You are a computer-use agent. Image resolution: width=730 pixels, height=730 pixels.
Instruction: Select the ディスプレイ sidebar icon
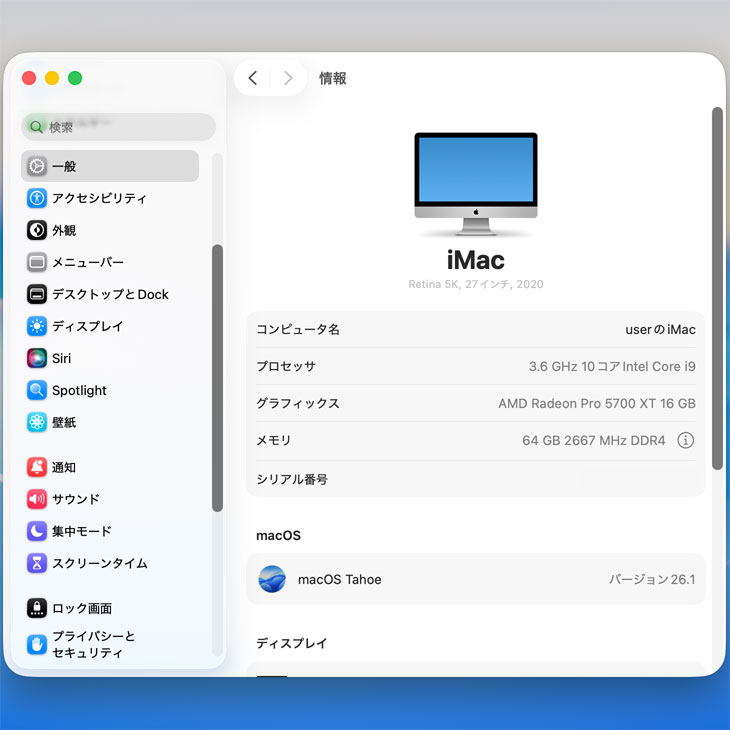coord(37,326)
